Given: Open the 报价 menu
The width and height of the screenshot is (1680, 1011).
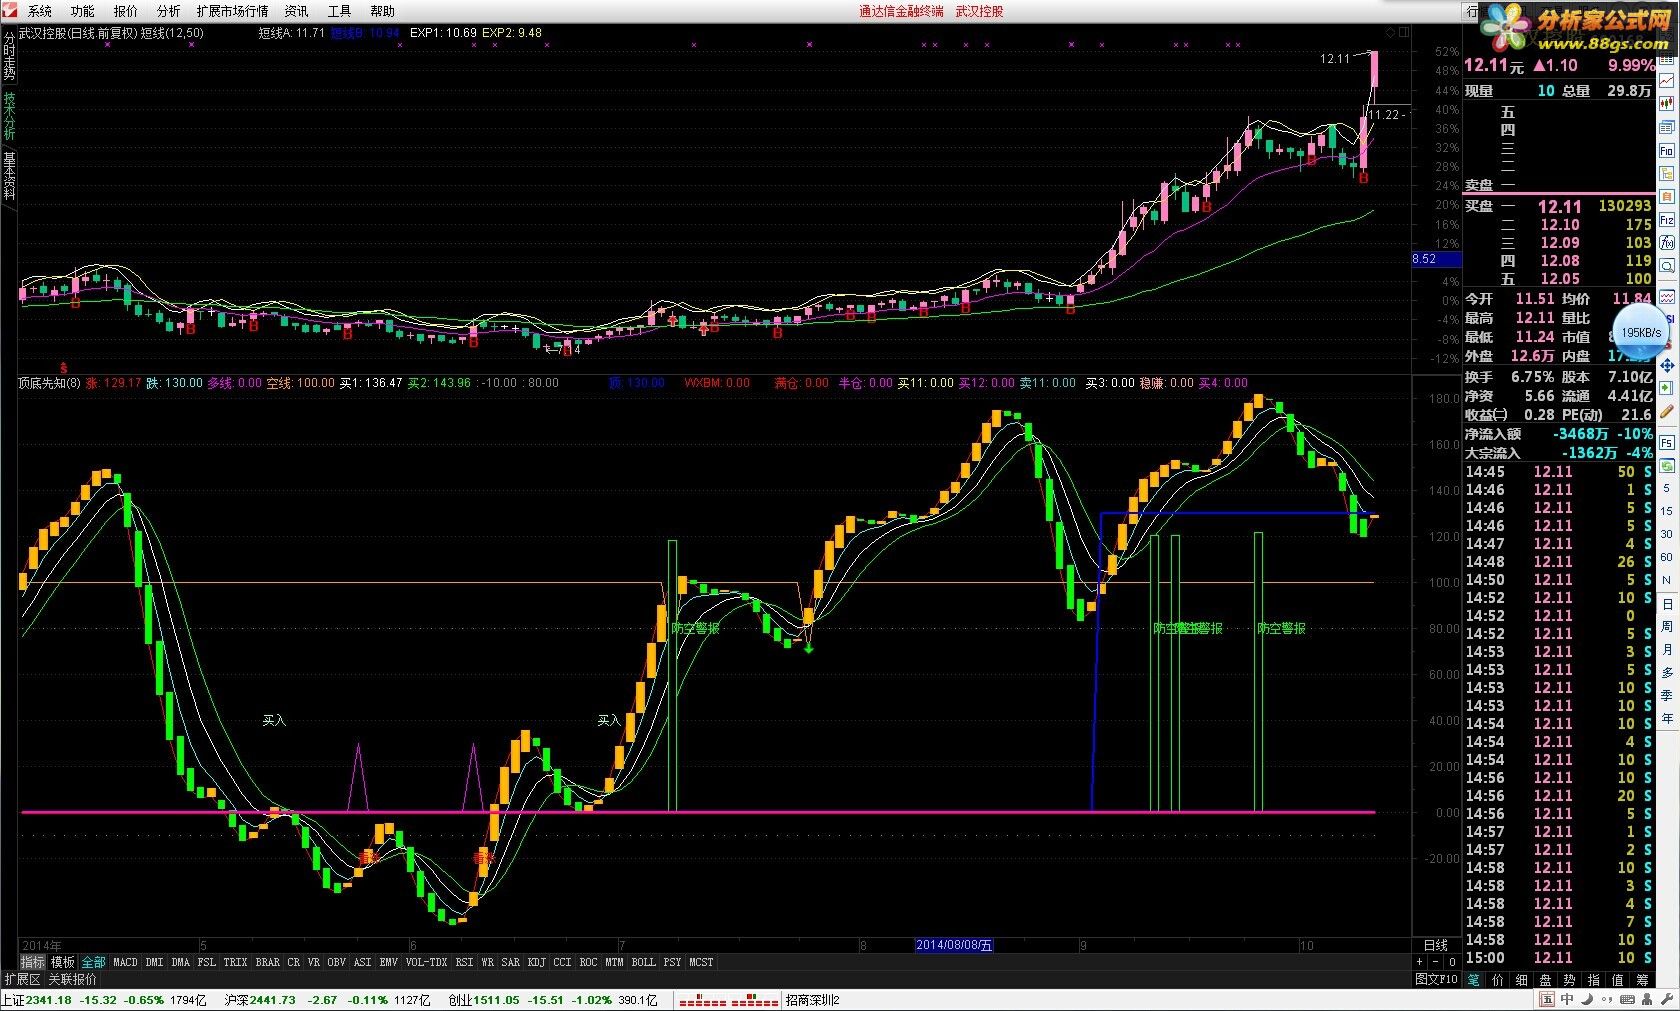Looking at the screenshot, I should 126,11.
